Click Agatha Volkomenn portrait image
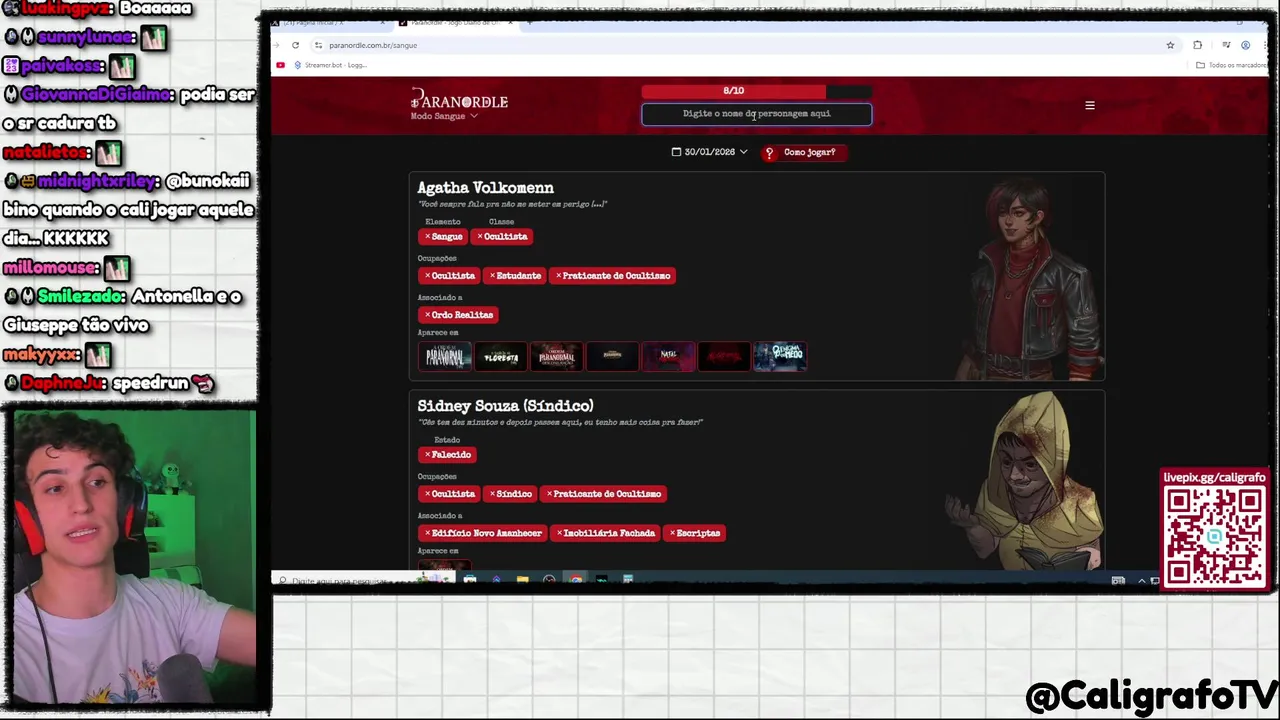 coord(1030,278)
